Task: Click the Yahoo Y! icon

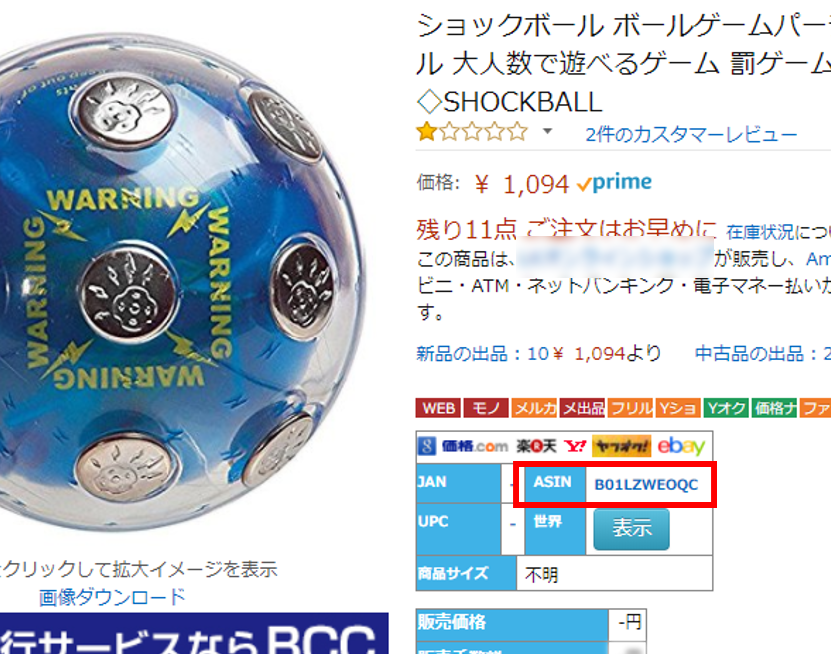Action: tap(575, 446)
